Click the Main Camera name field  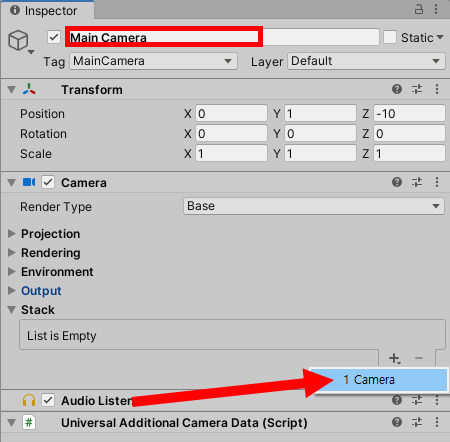coord(223,37)
